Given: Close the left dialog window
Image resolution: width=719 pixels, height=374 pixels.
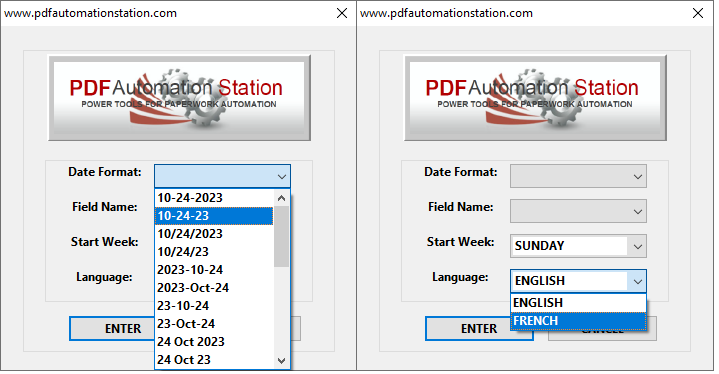Looking at the screenshot, I should (342, 13).
